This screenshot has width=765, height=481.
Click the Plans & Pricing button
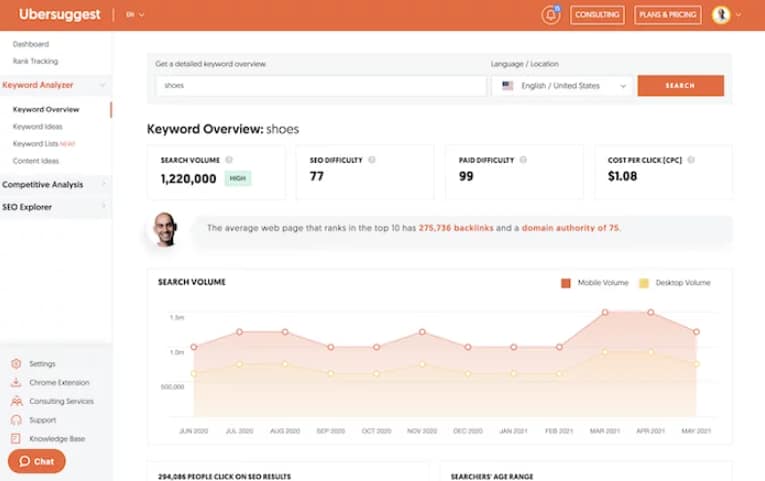tap(668, 15)
